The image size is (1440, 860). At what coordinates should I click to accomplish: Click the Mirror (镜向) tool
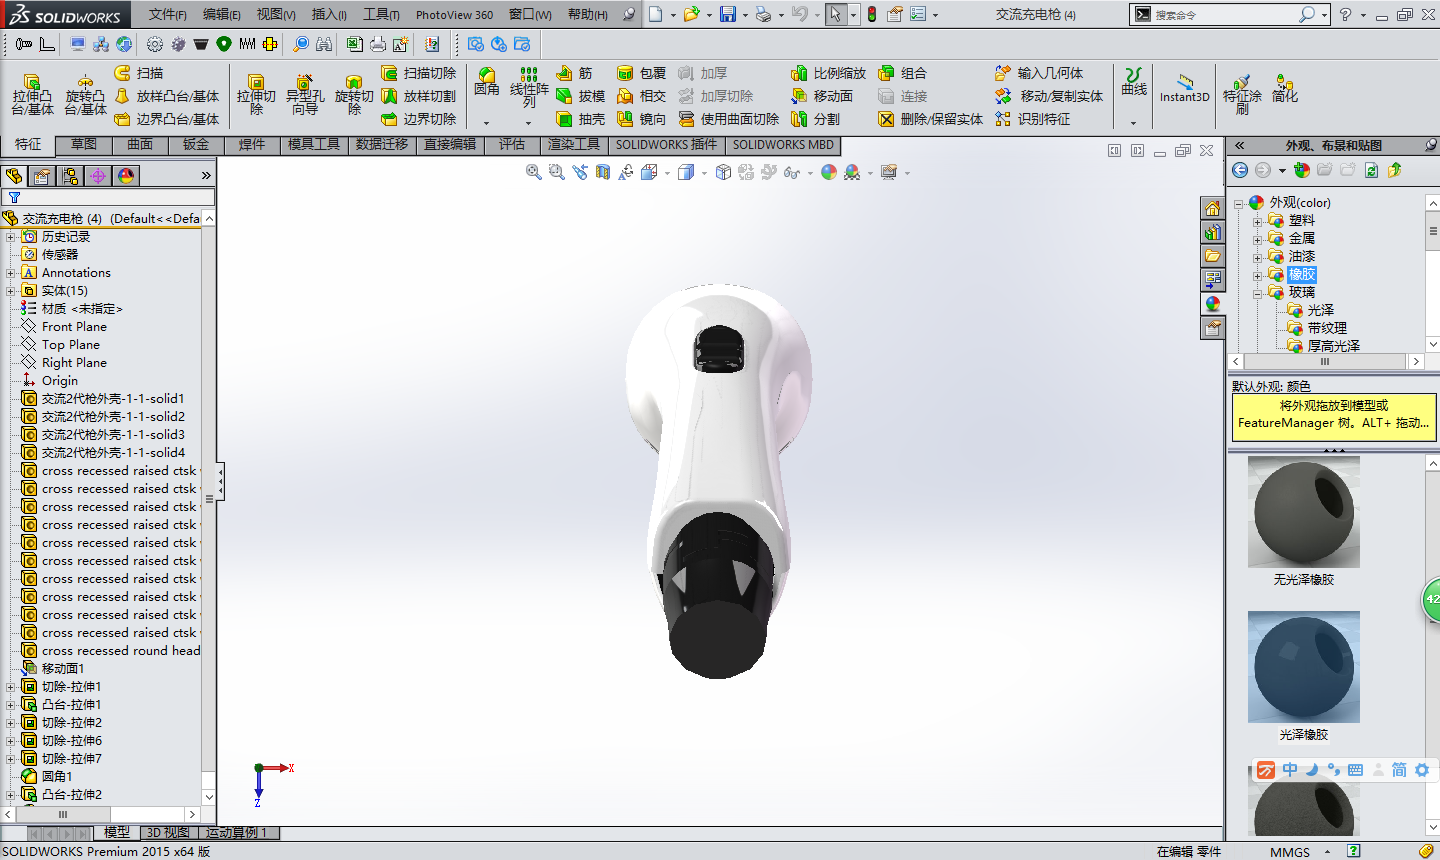pos(642,119)
